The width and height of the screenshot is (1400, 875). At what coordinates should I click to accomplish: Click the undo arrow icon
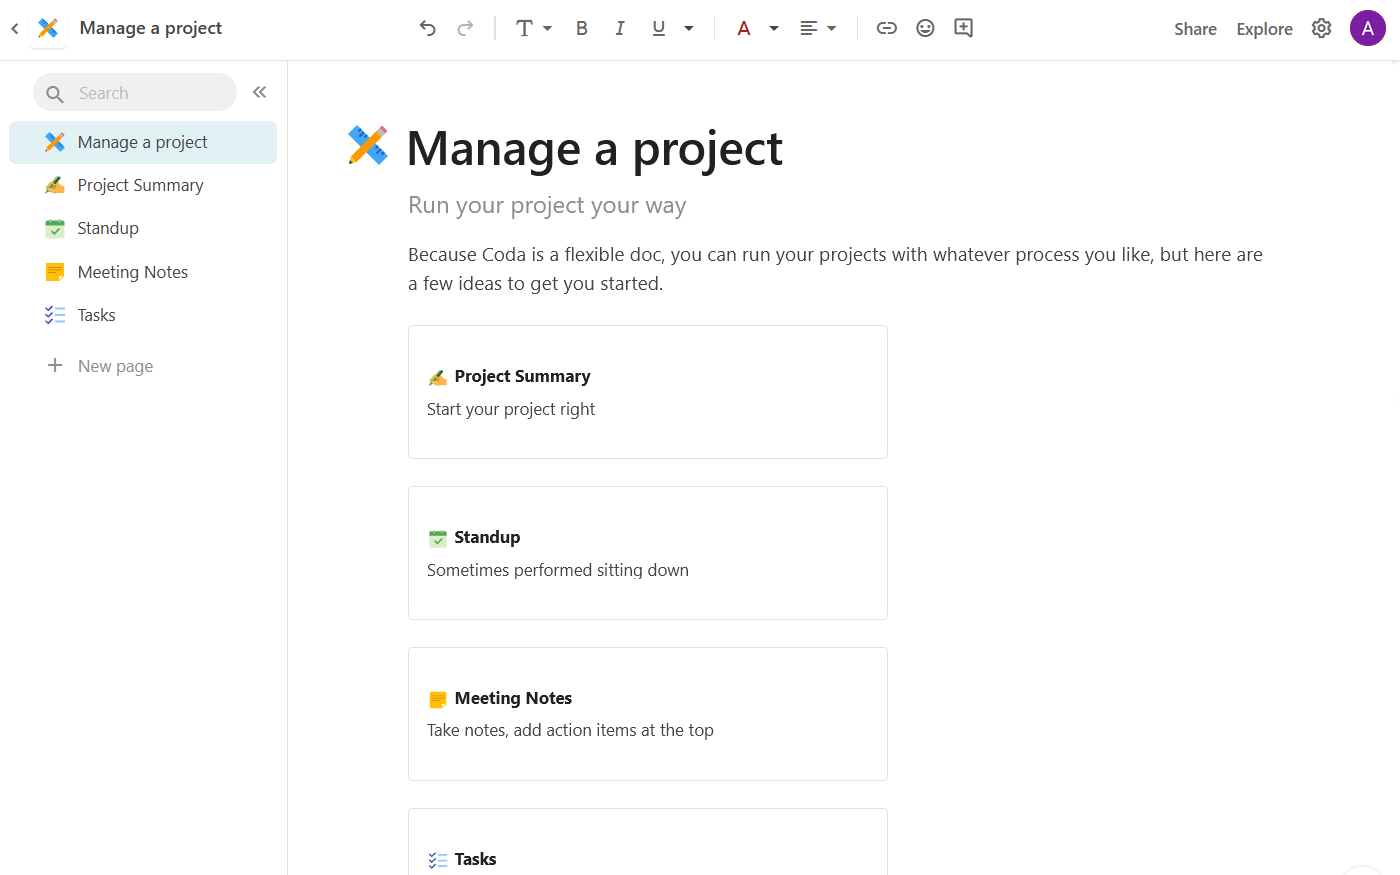[427, 28]
